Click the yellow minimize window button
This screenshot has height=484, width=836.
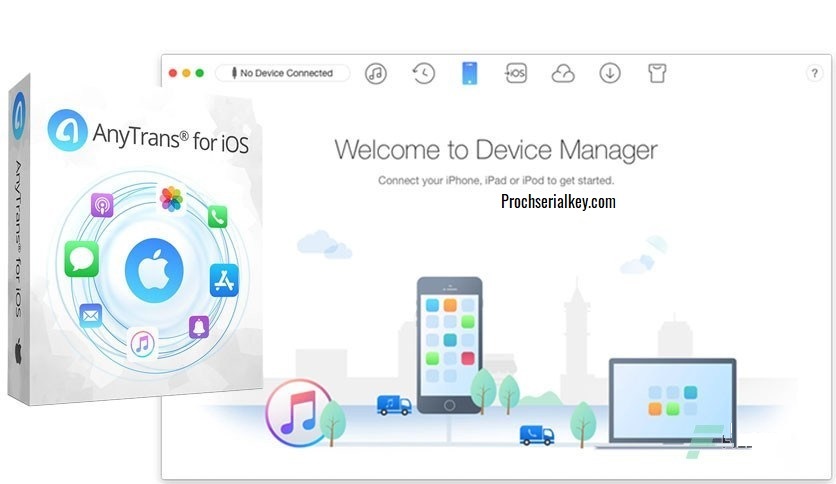(x=186, y=73)
